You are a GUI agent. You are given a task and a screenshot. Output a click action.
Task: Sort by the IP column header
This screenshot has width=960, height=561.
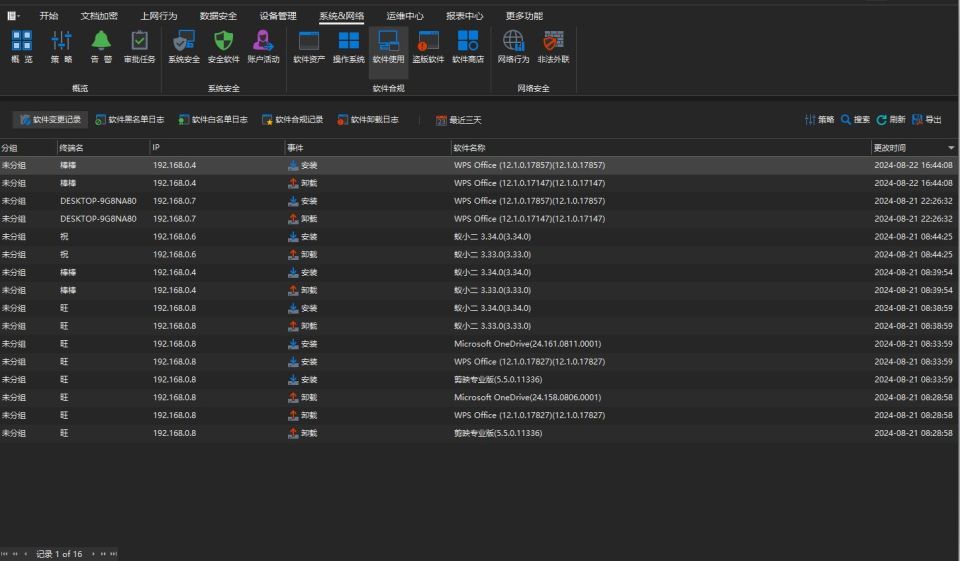[217, 148]
